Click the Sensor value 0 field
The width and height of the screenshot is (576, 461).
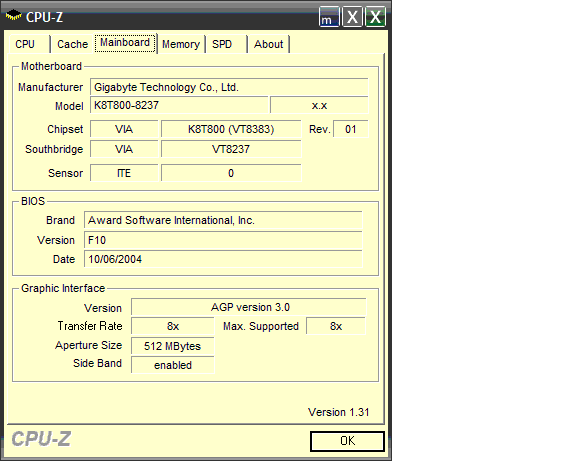pos(231,173)
